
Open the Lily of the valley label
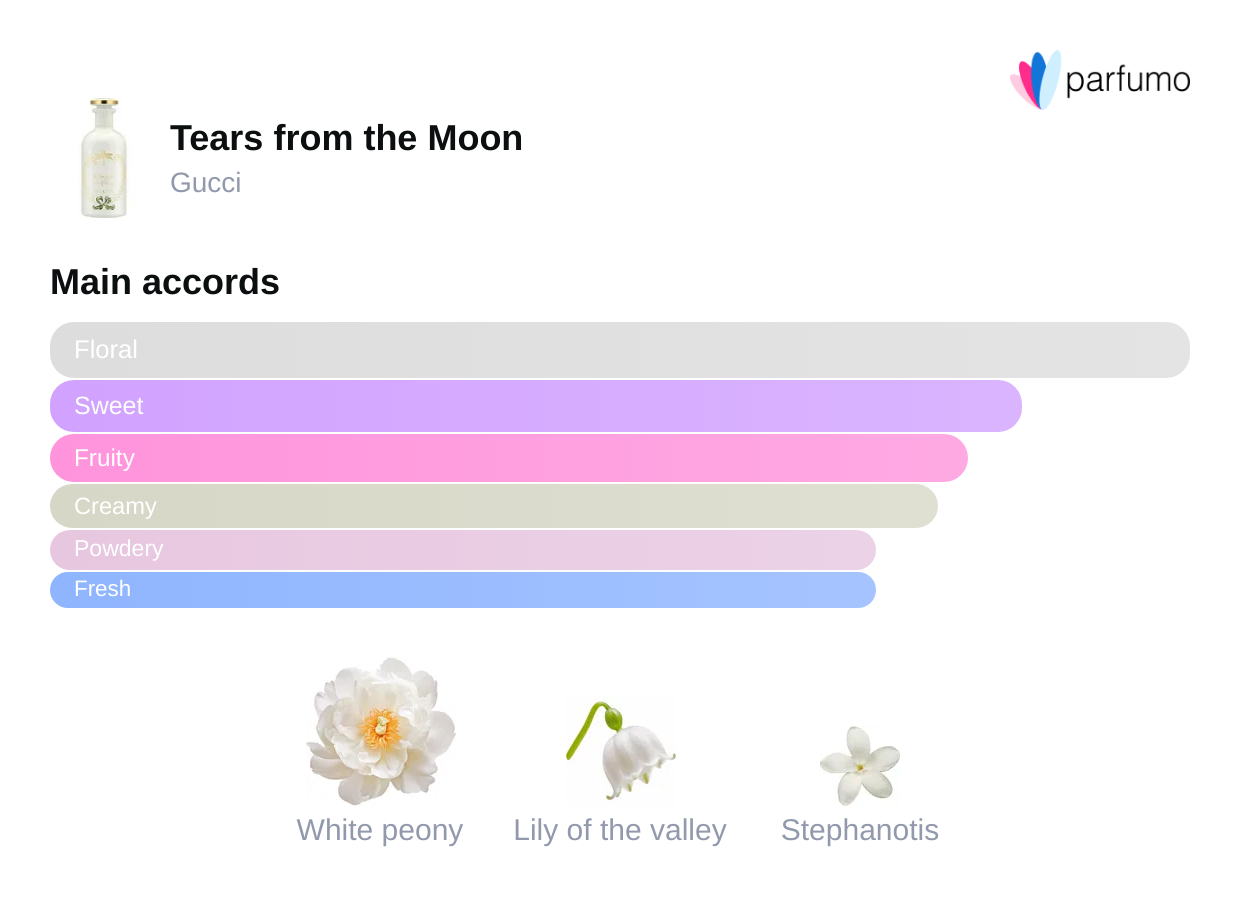pos(620,830)
